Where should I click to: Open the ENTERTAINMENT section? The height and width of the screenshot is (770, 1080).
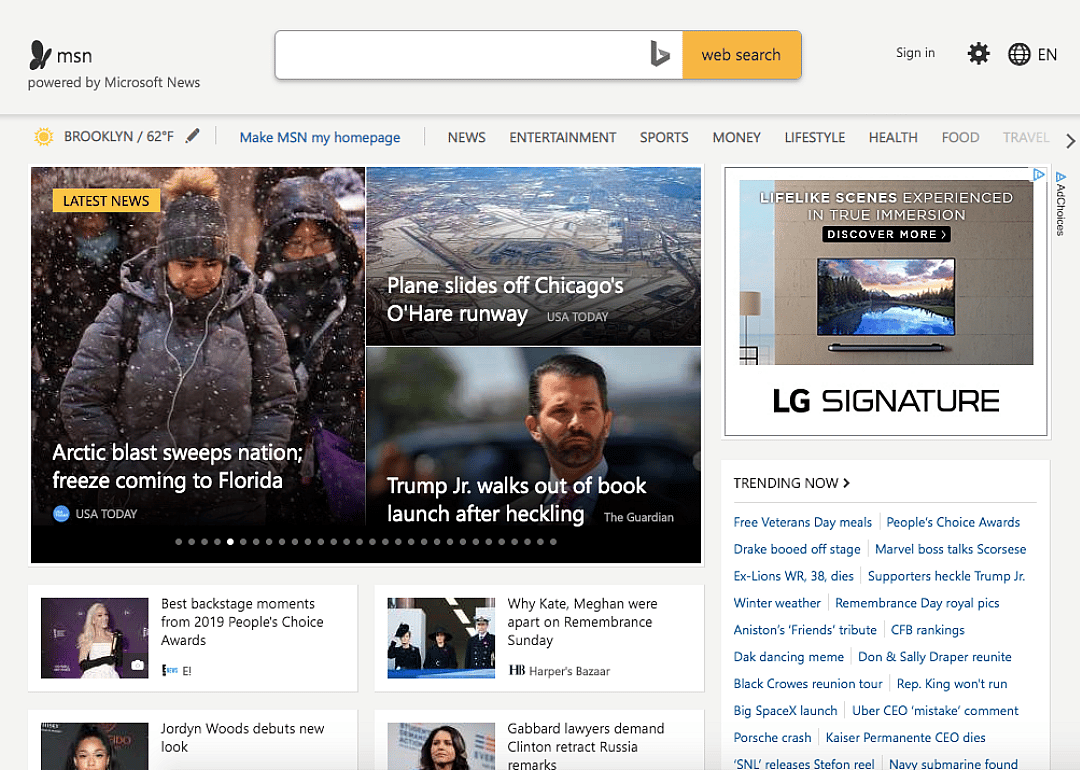click(x=563, y=137)
